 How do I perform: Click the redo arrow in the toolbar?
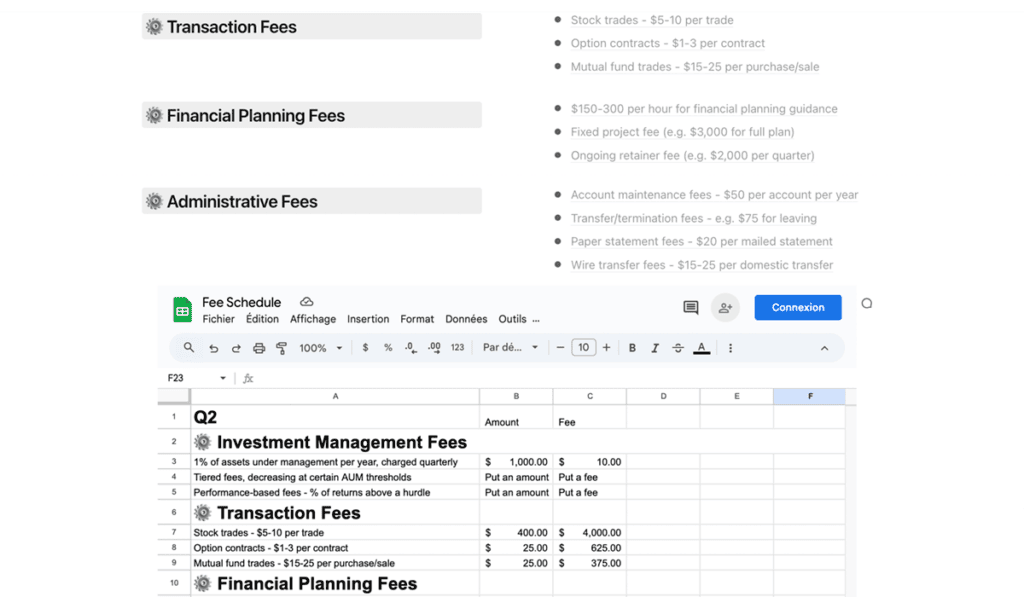click(x=236, y=348)
